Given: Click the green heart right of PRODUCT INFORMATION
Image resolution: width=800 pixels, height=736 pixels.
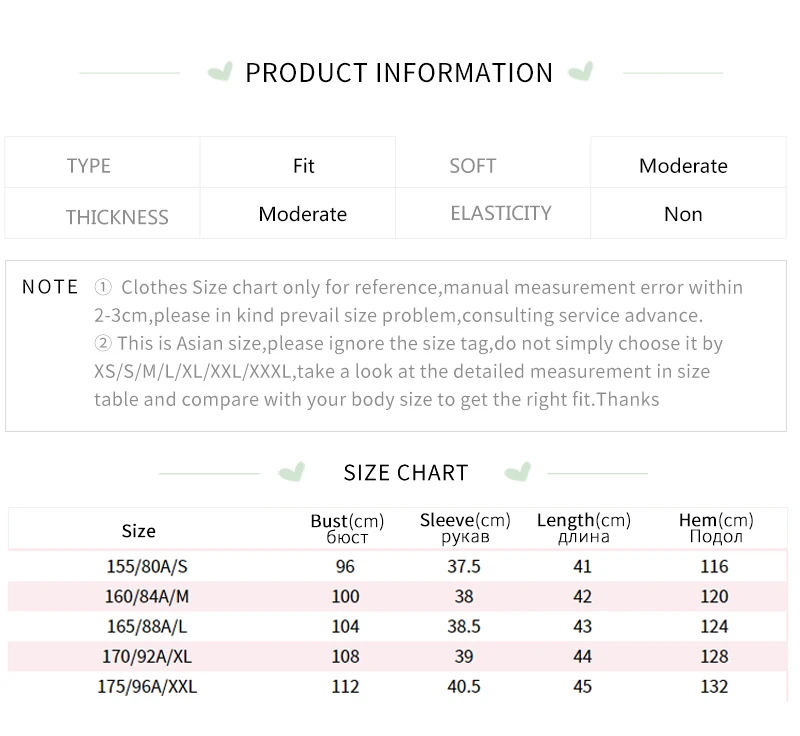Looking at the screenshot, I should coord(581,71).
